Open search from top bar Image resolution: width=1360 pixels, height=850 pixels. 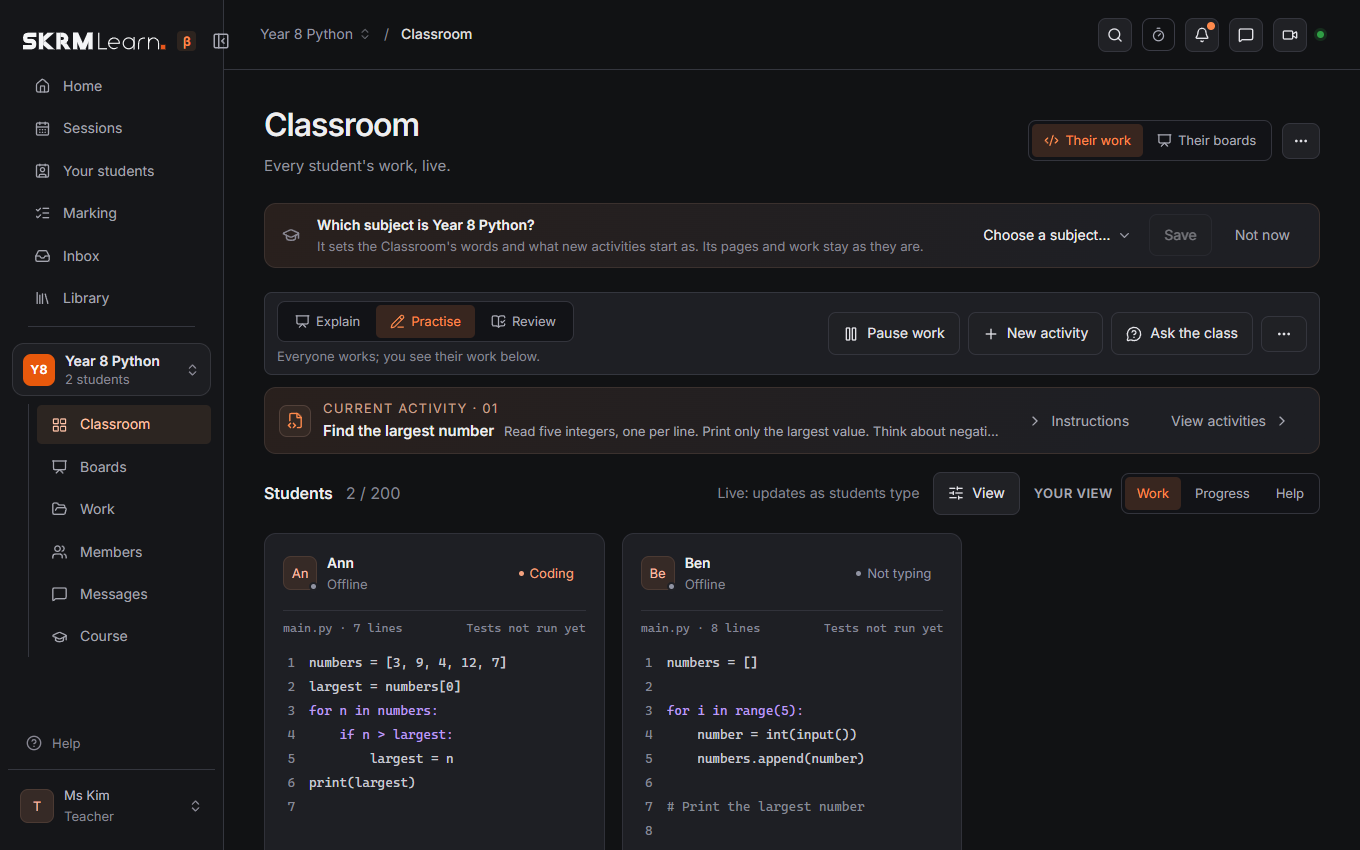1115,35
